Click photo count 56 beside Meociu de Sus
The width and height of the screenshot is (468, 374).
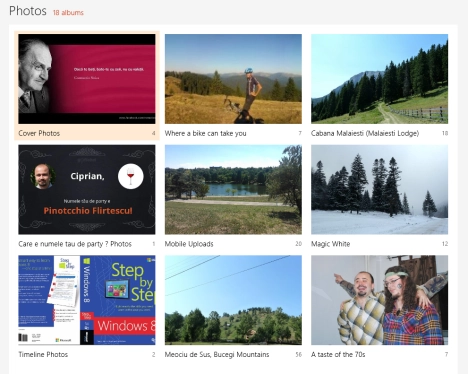[x=298, y=355]
